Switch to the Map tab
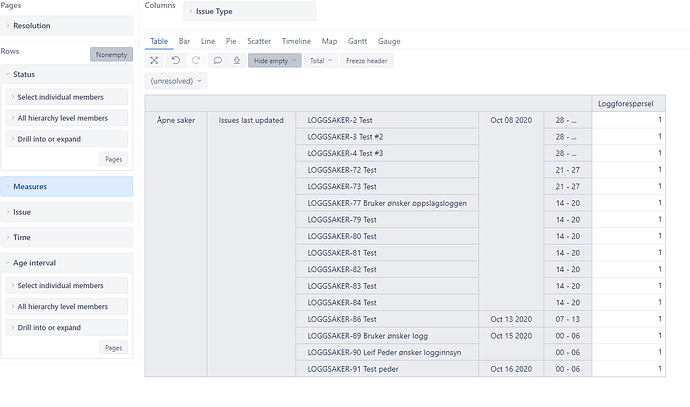This screenshot has height=407, width=690. pyautogui.click(x=329, y=41)
